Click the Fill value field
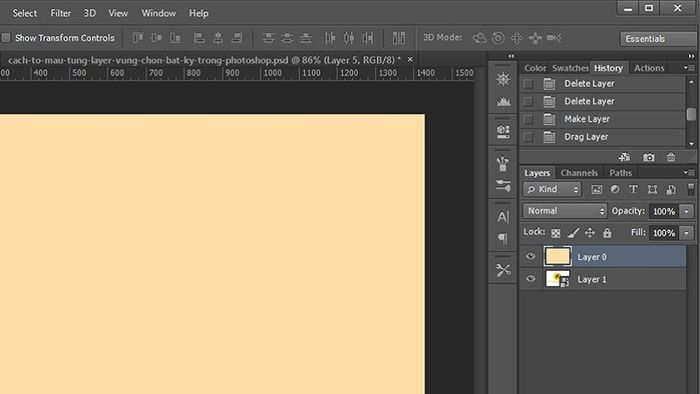Screen dimensions: 700x394 pos(664,233)
